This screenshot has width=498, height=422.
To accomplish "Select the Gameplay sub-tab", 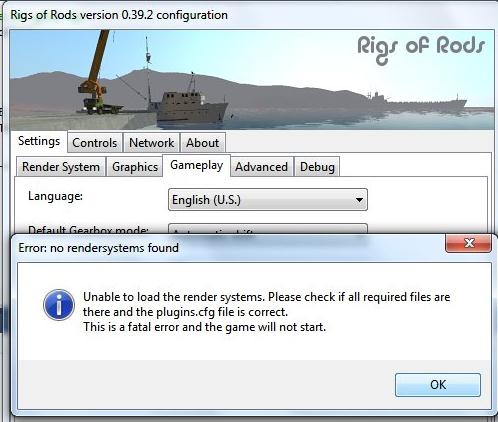I will 196,165.
